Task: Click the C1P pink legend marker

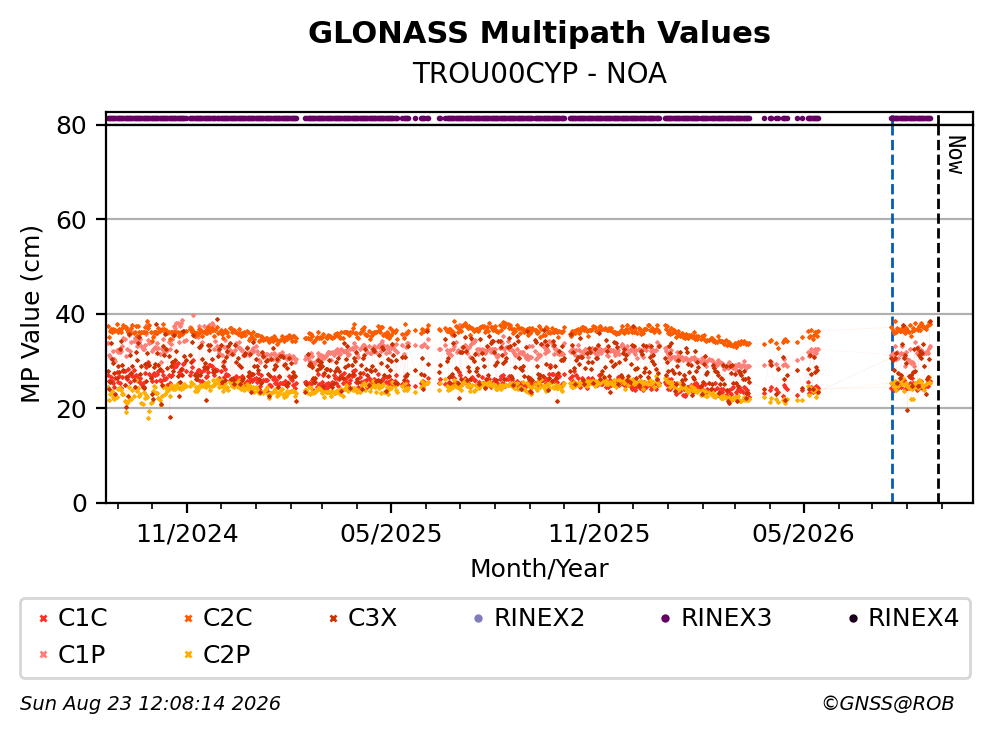Action: (44, 655)
